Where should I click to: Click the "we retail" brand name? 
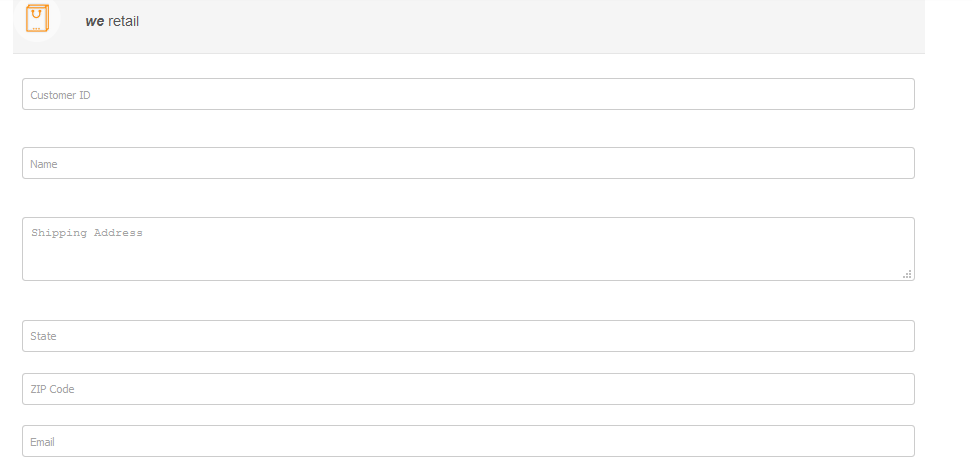(x=112, y=21)
